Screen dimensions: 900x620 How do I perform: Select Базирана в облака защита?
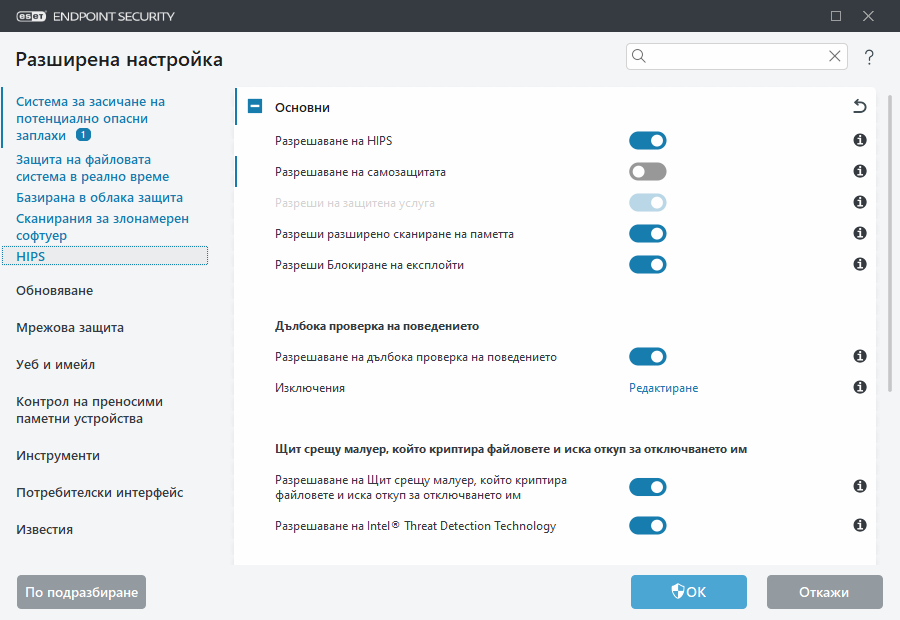[x=99, y=197]
